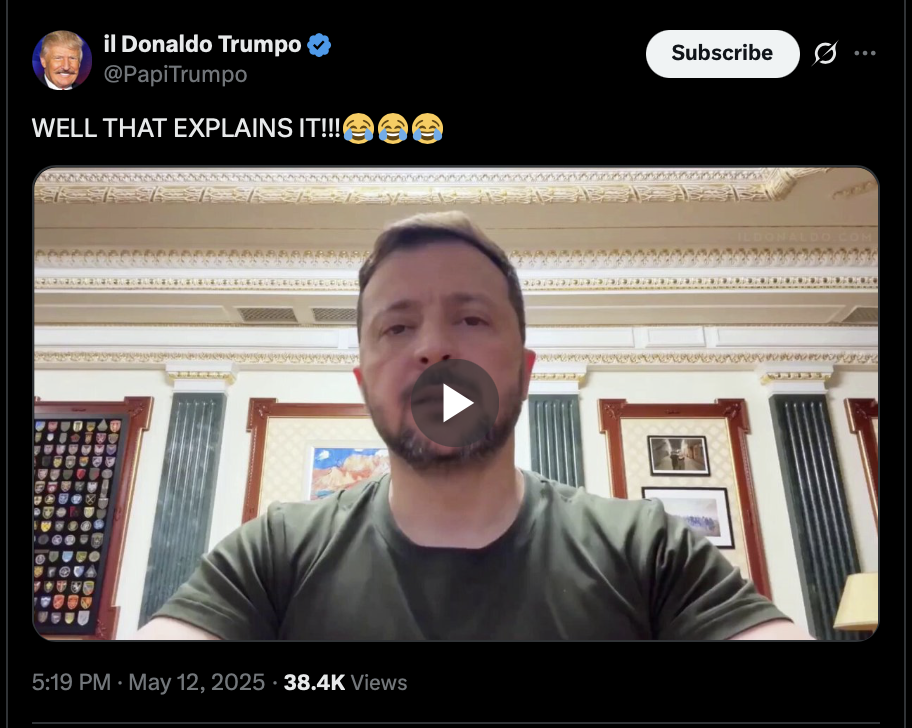
Task: Open the Grok explain-post icon
Action: [x=825, y=53]
